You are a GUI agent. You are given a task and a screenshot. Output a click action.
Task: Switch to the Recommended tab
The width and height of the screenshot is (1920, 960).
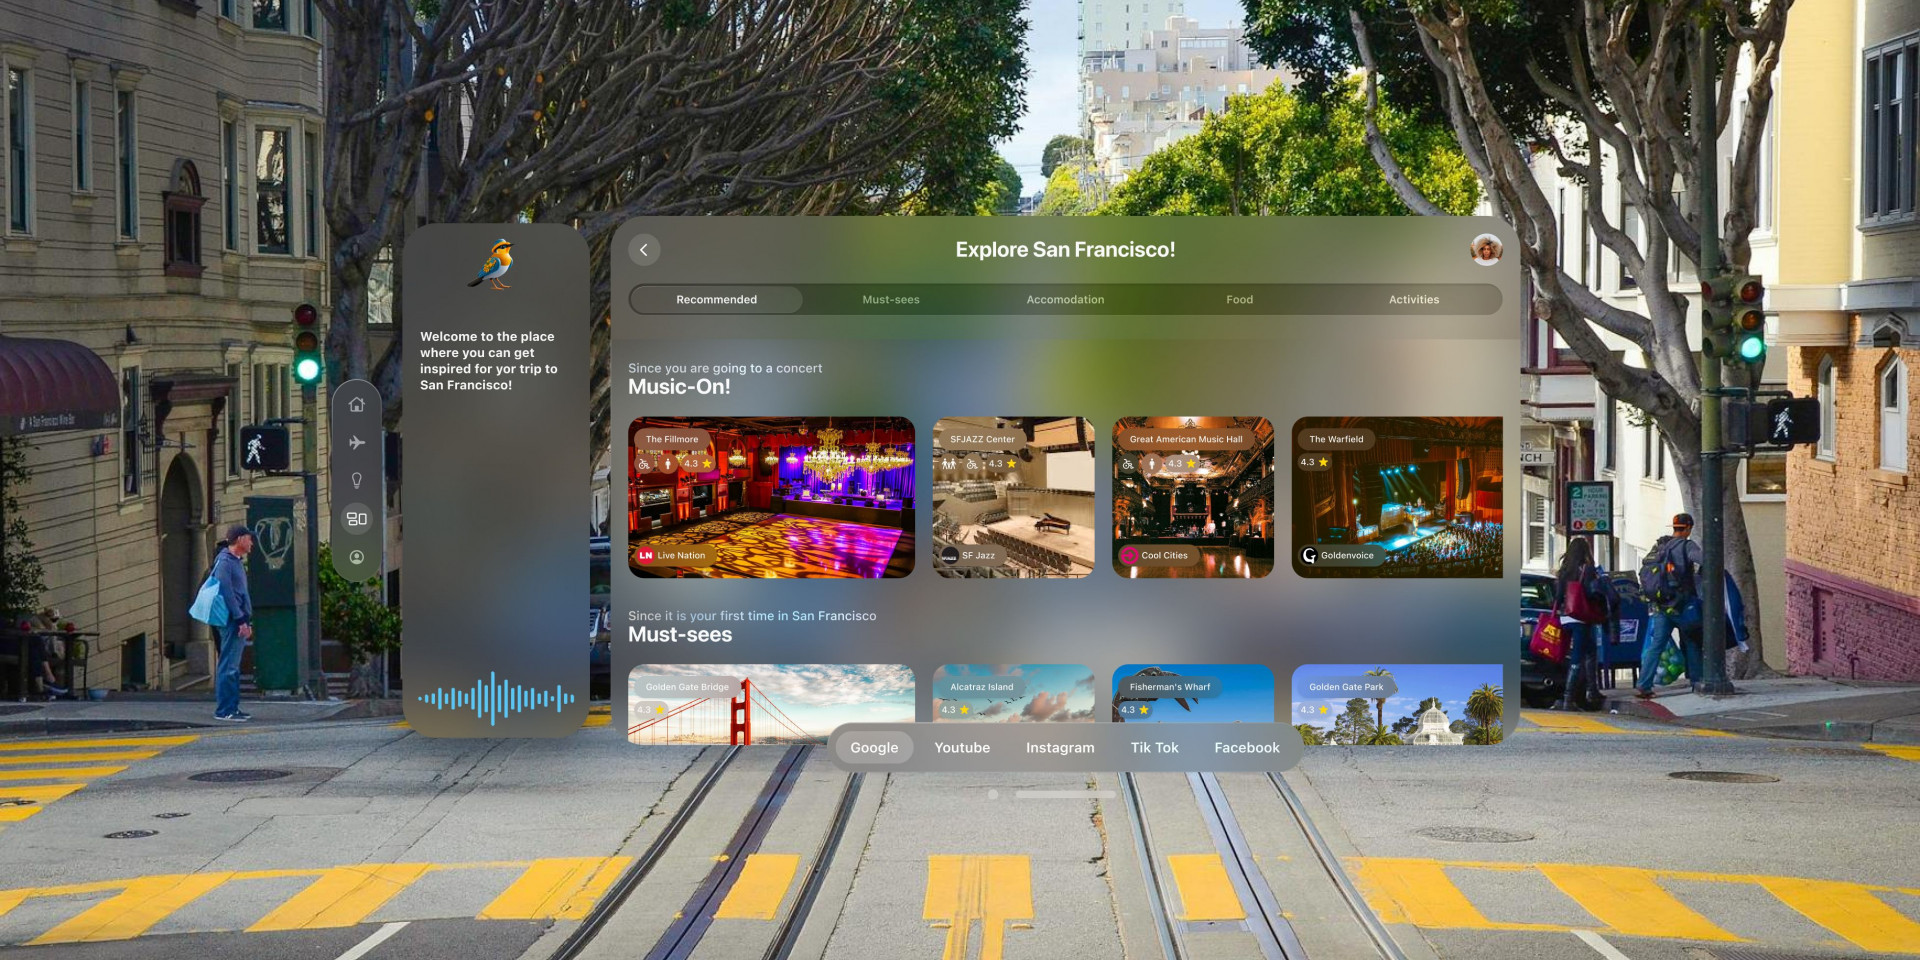(716, 300)
